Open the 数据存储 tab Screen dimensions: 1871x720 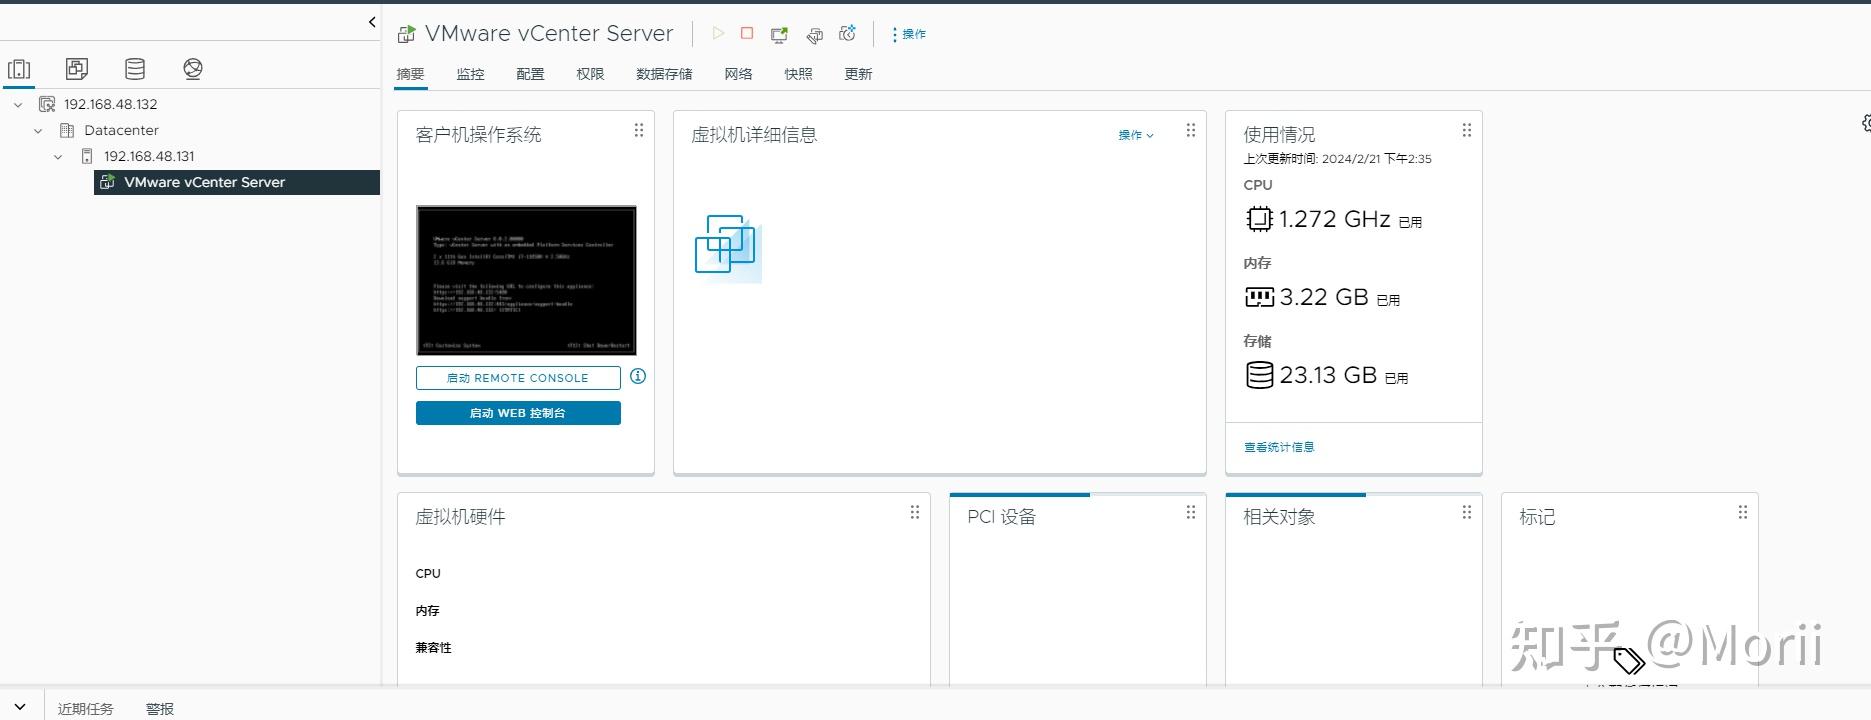tap(664, 74)
